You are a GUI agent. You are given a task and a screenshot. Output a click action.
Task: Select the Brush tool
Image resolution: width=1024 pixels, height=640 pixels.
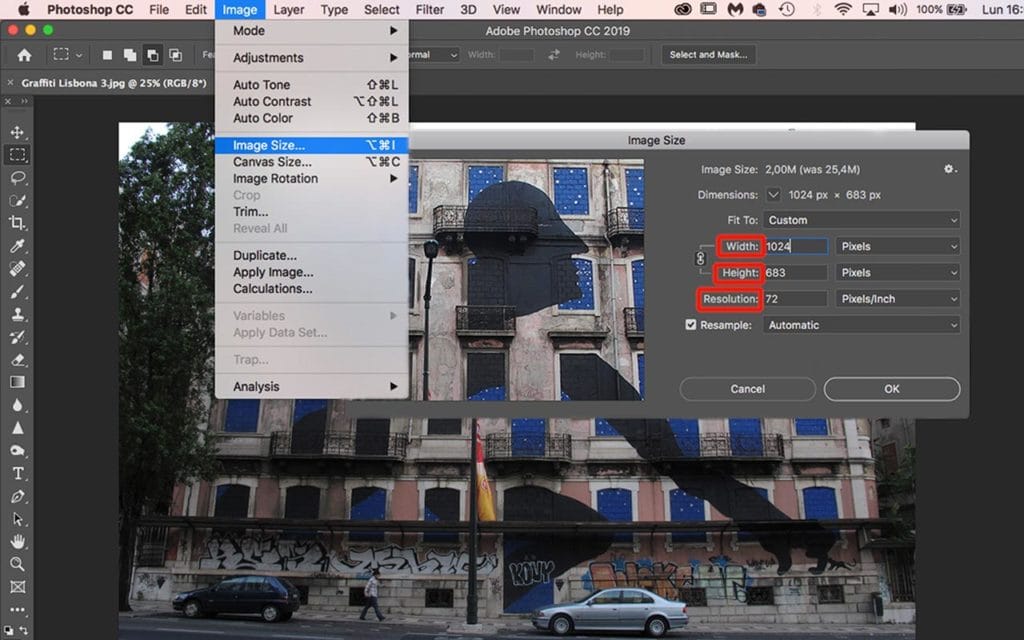tap(14, 293)
